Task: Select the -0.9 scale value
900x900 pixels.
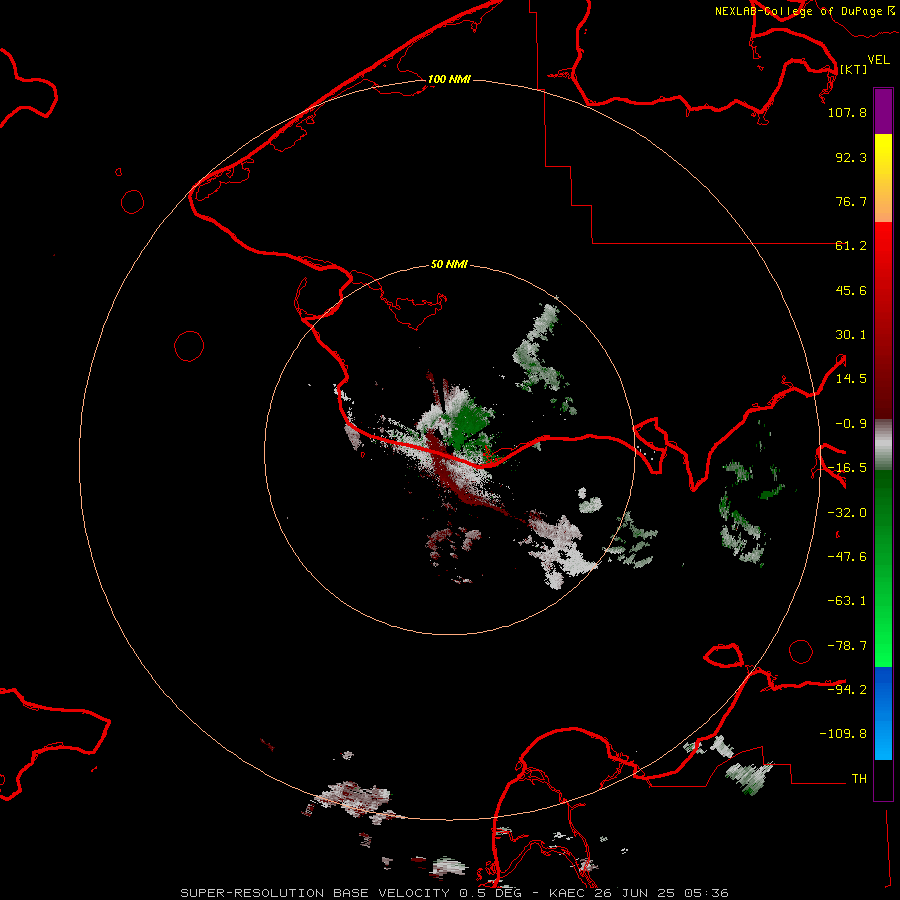Action: [x=851, y=424]
